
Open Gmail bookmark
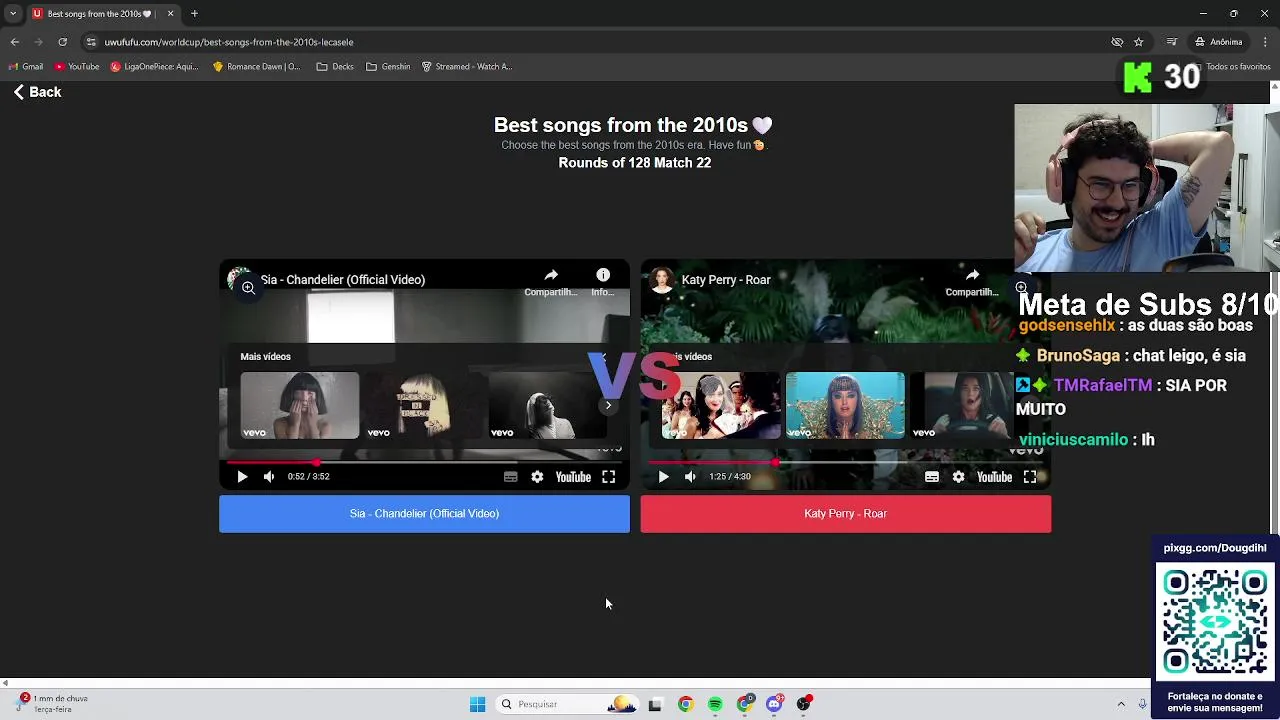(26, 67)
